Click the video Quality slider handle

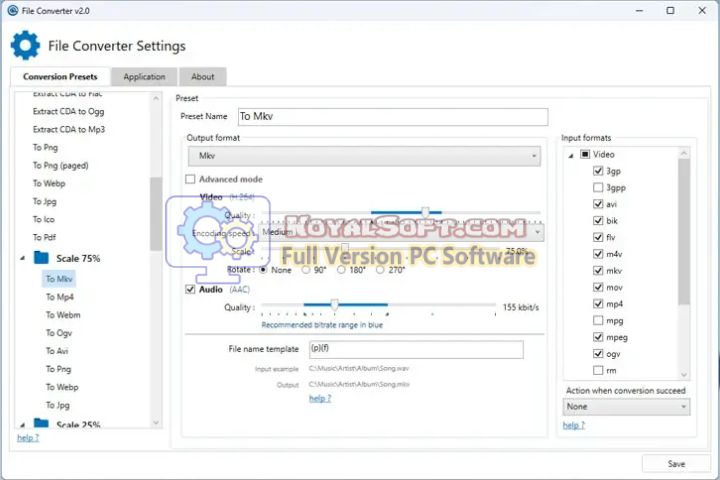(x=425, y=212)
